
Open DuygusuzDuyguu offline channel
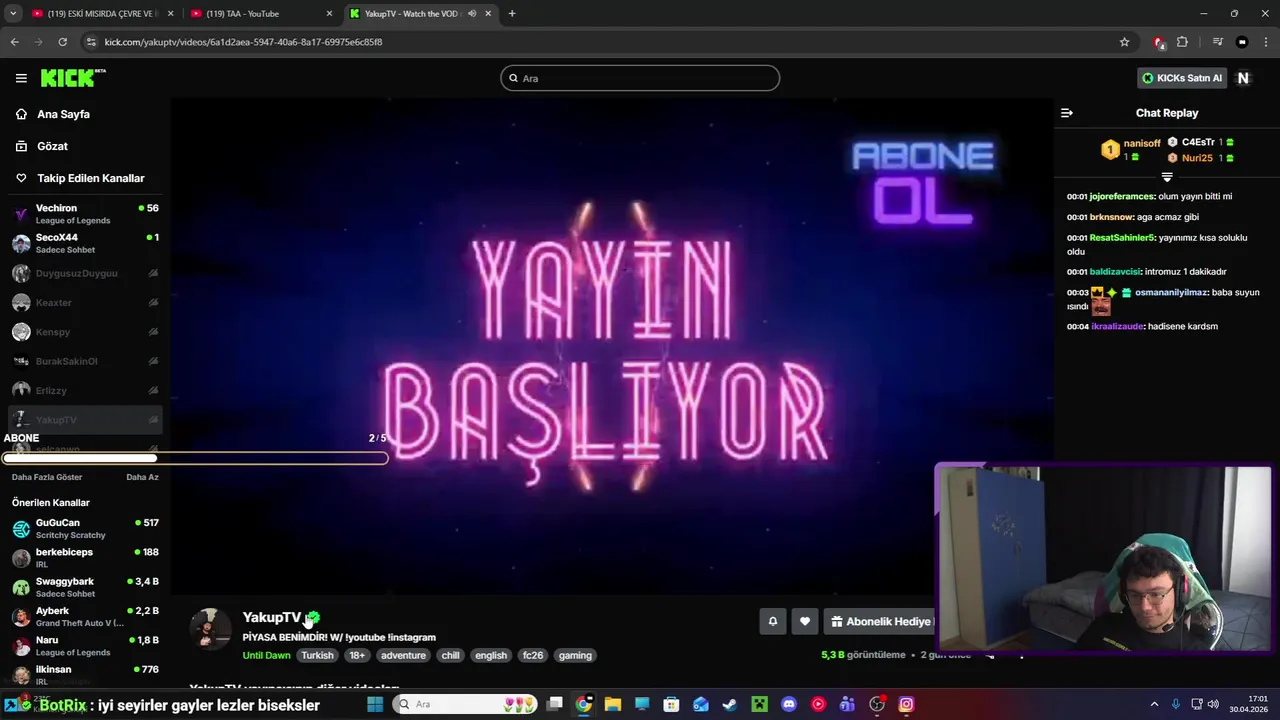tap(85, 273)
